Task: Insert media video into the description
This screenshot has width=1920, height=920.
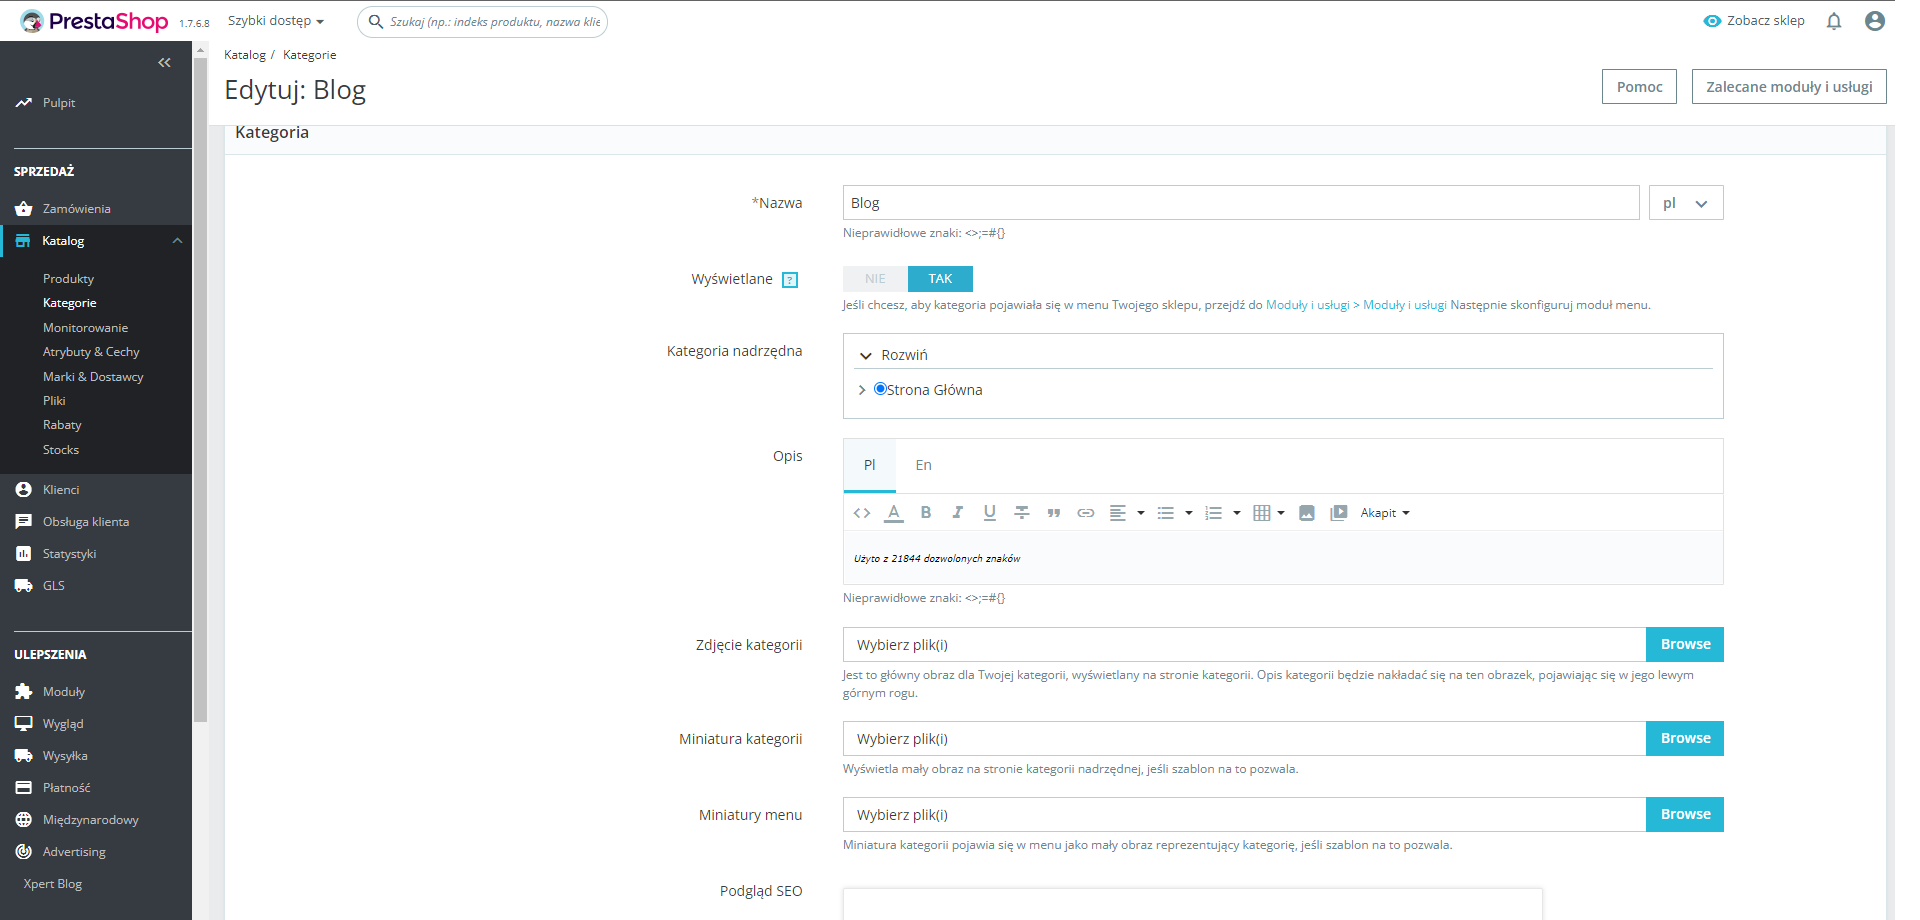Action: (x=1338, y=513)
